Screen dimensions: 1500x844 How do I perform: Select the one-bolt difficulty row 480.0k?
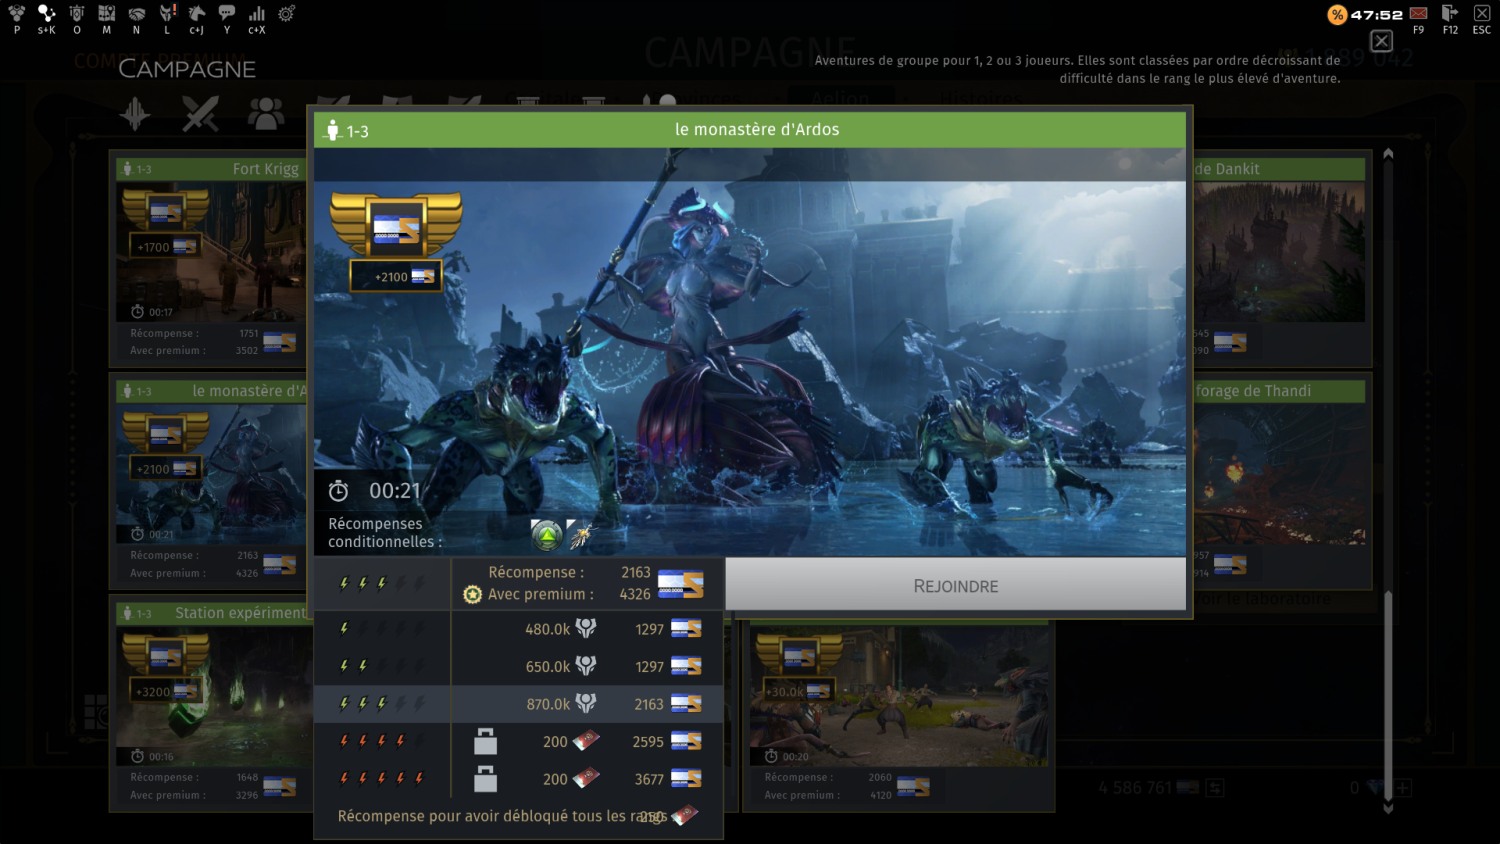point(518,629)
